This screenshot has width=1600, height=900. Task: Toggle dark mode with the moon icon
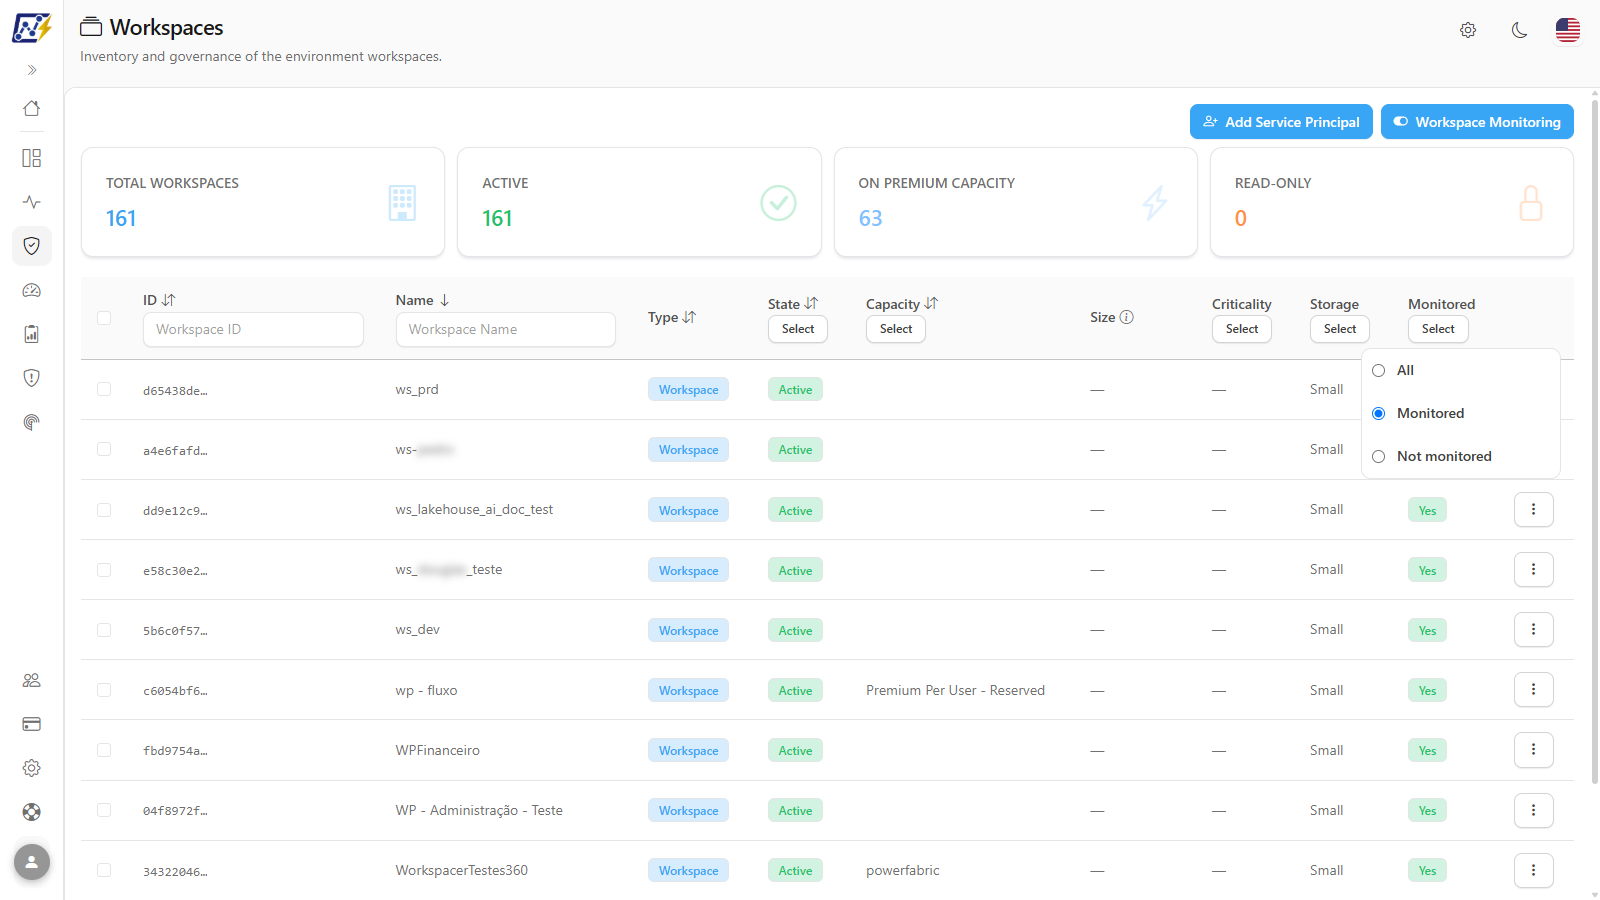1519,30
